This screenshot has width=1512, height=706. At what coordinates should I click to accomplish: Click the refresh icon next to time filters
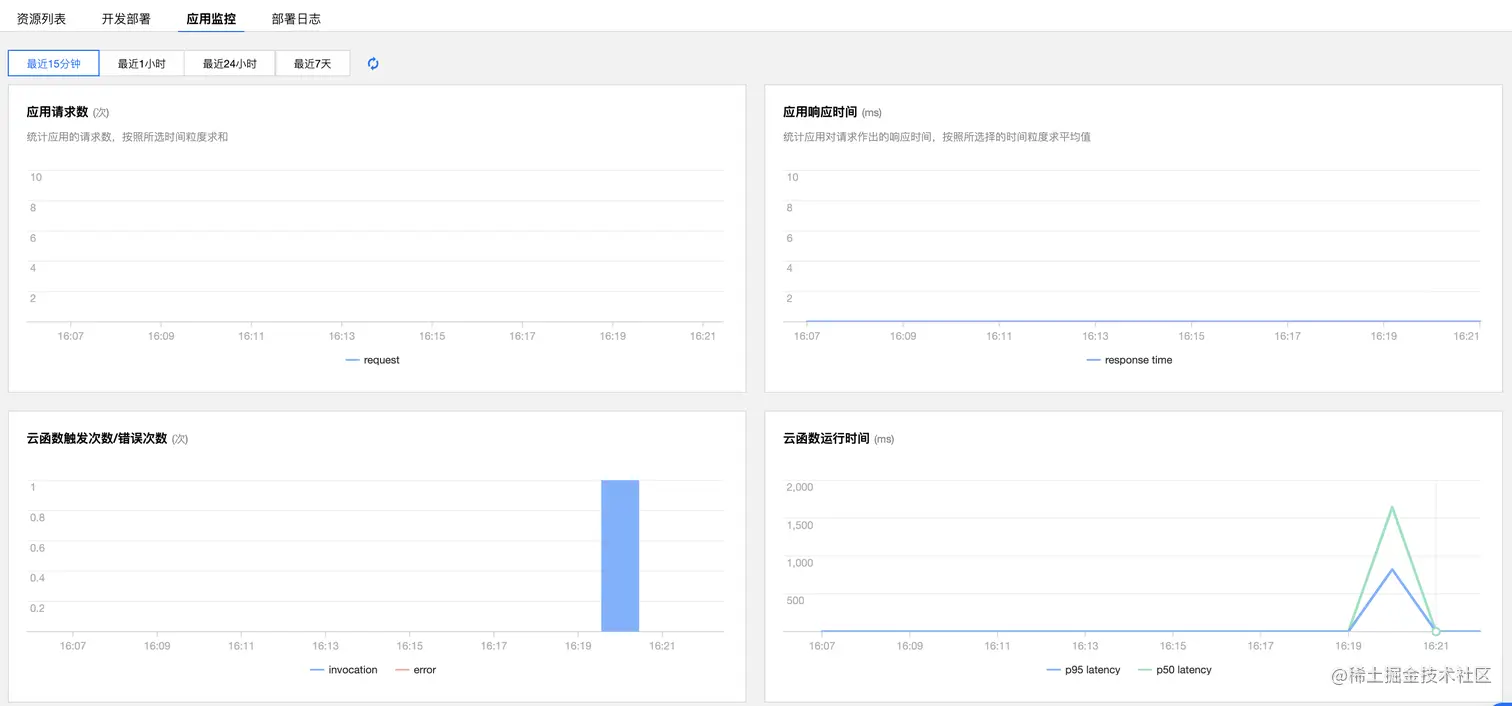[373, 64]
